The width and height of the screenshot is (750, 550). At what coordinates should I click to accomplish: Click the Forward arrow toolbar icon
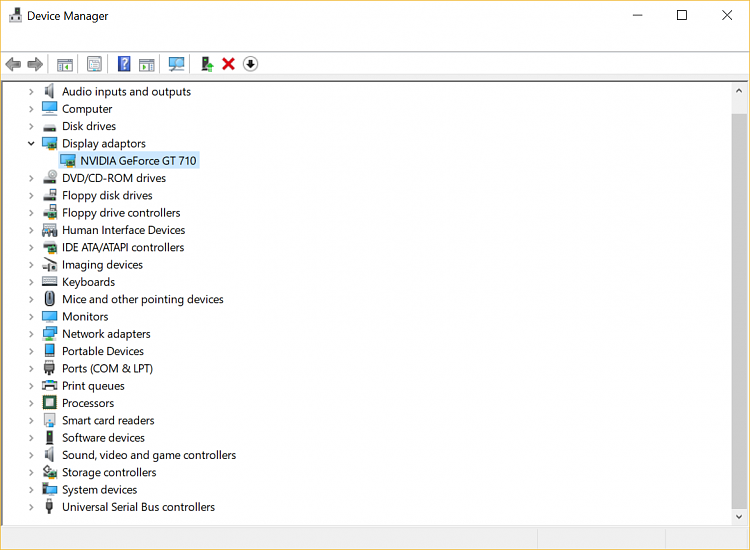click(x=35, y=64)
